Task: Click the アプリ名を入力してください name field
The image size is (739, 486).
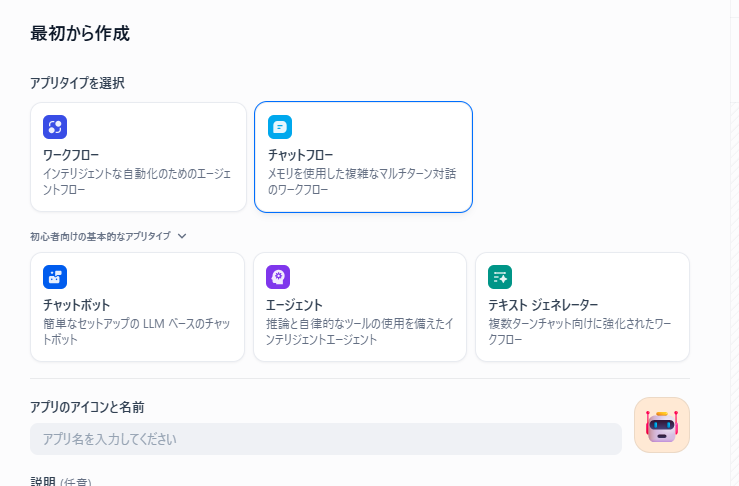Action: (x=325, y=439)
